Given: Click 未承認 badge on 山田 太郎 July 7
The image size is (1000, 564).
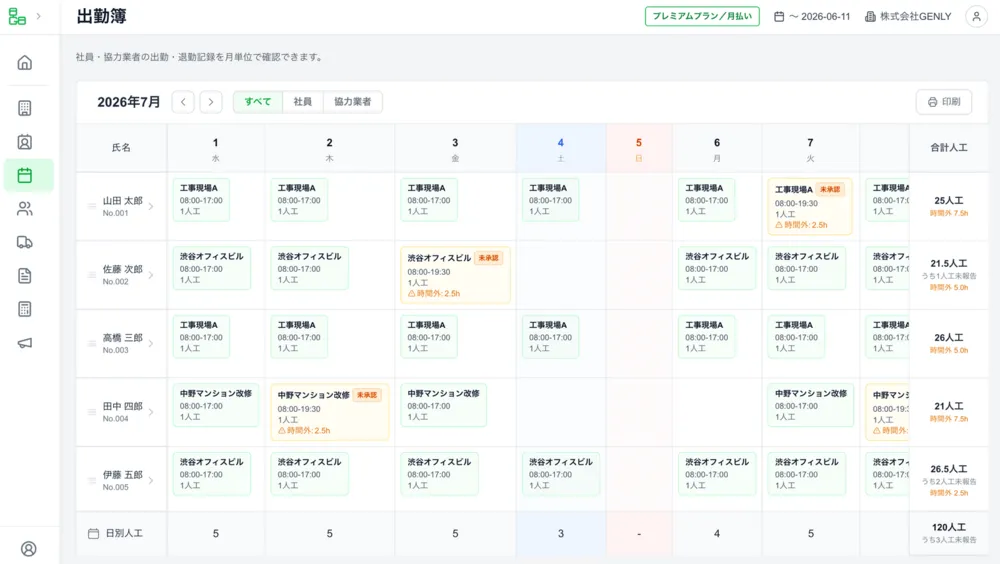Looking at the screenshot, I should pyautogui.click(x=830, y=189).
